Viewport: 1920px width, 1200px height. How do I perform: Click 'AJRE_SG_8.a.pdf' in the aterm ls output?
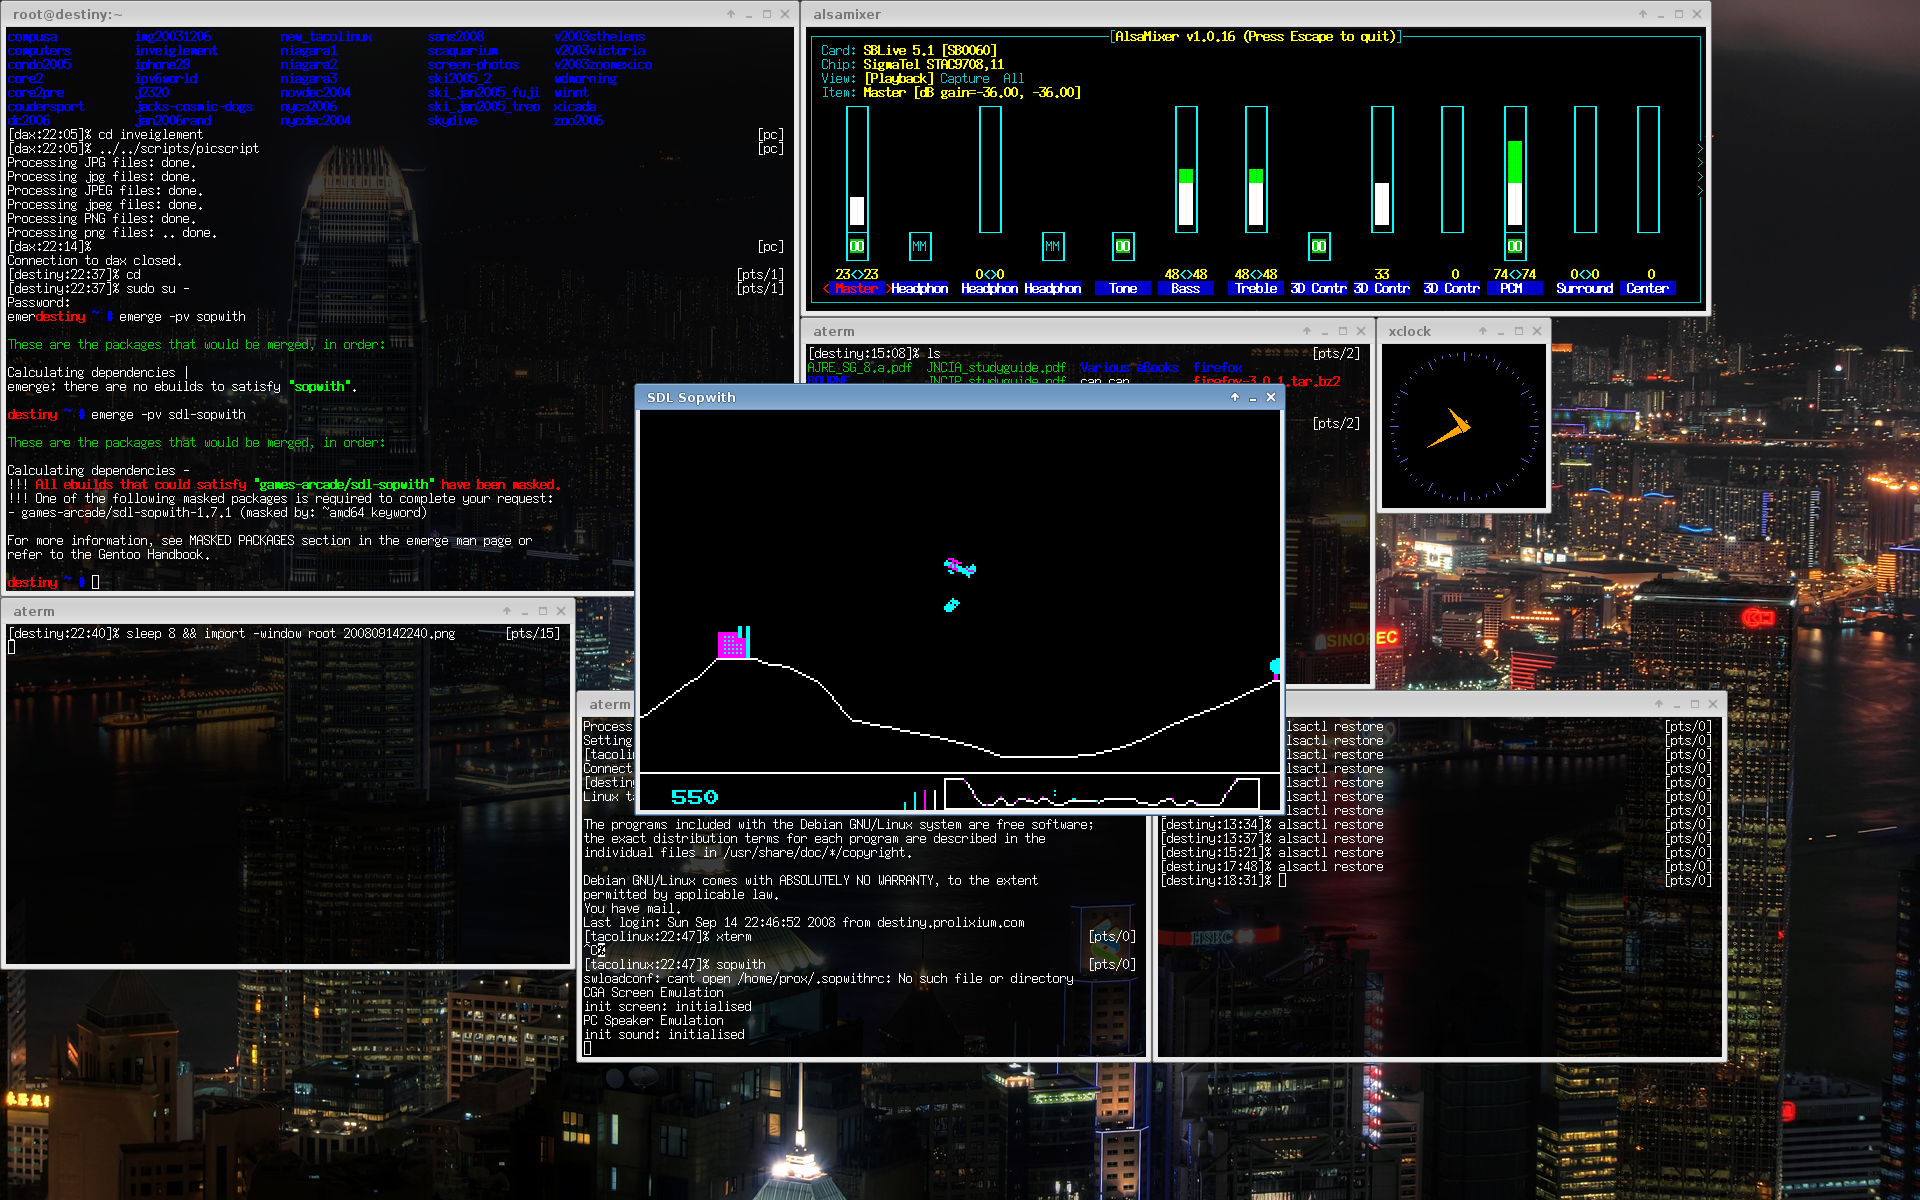[860, 367]
